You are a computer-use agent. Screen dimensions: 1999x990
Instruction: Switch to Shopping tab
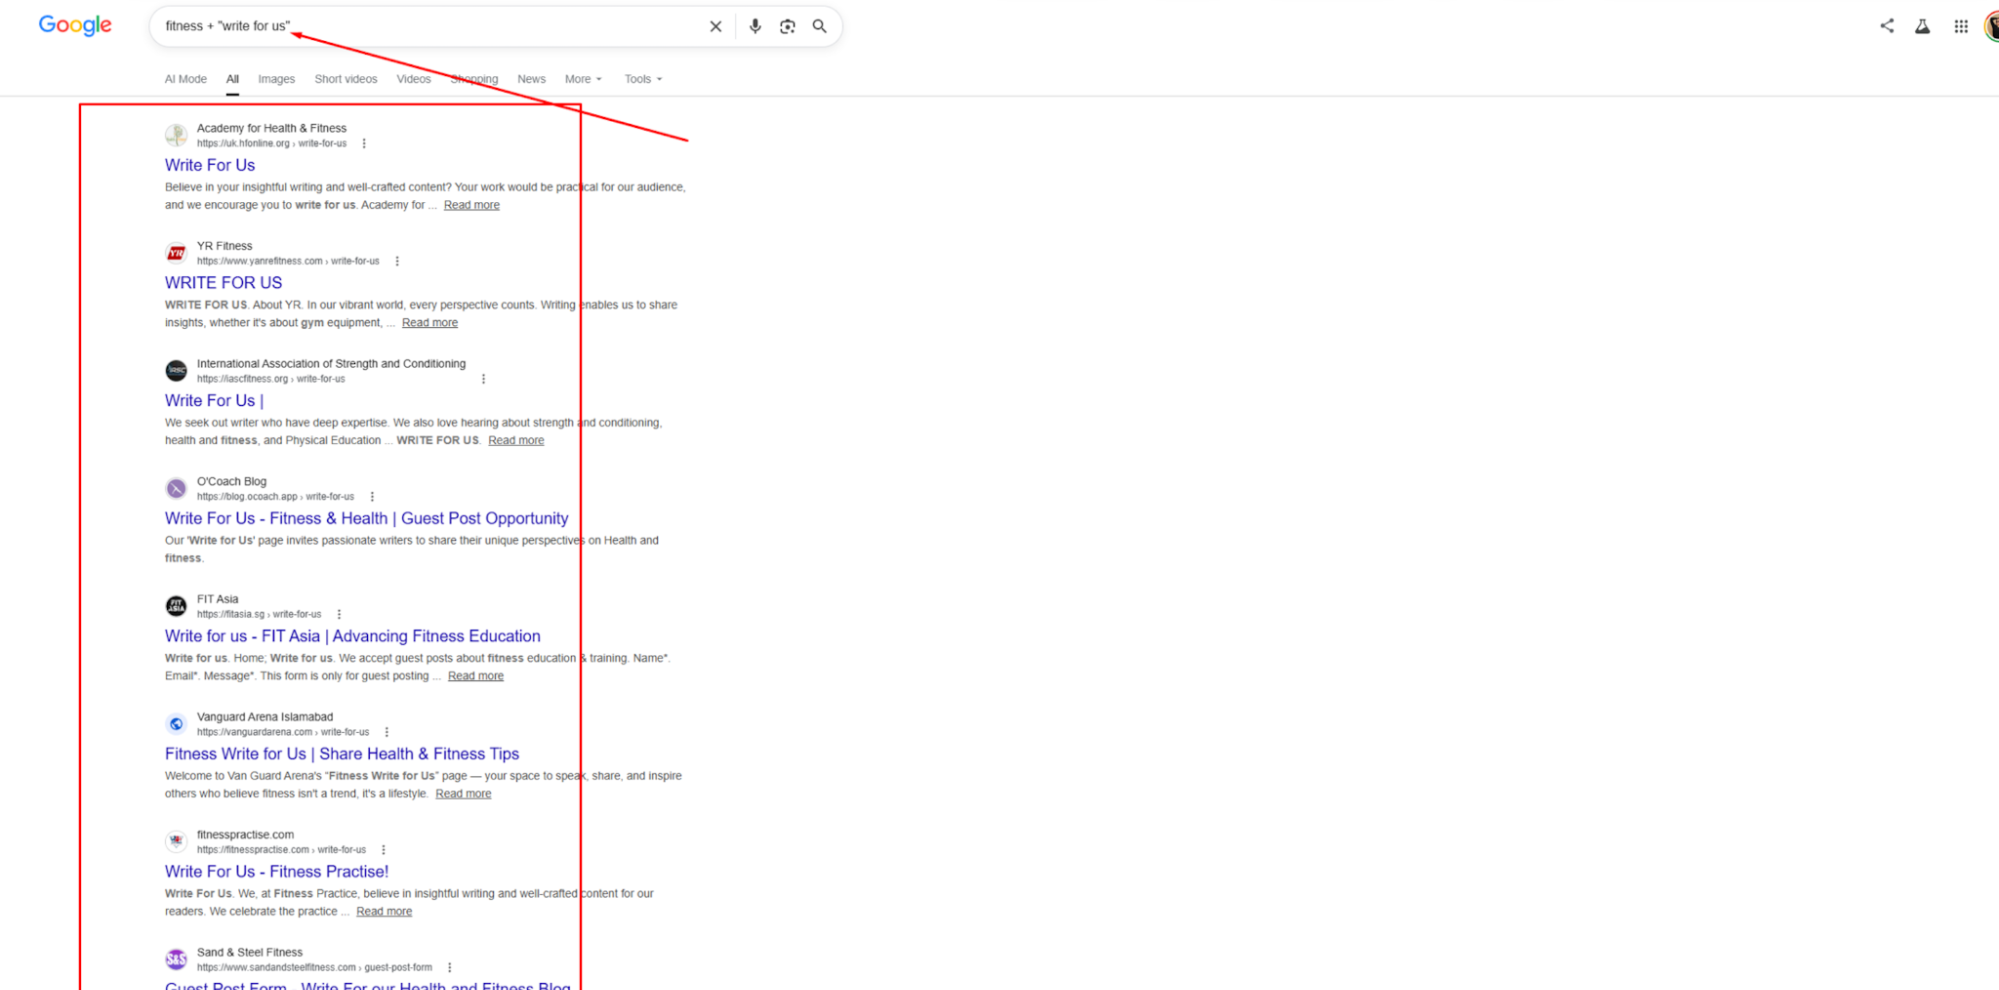point(474,79)
